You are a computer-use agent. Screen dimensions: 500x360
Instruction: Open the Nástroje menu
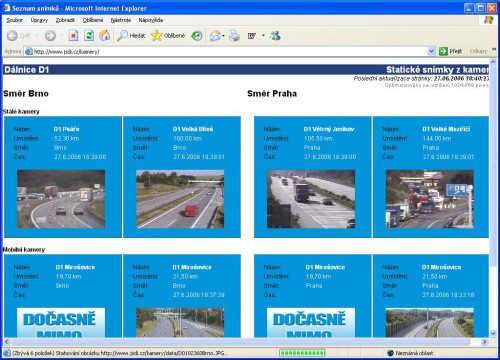(x=121, y=20)
